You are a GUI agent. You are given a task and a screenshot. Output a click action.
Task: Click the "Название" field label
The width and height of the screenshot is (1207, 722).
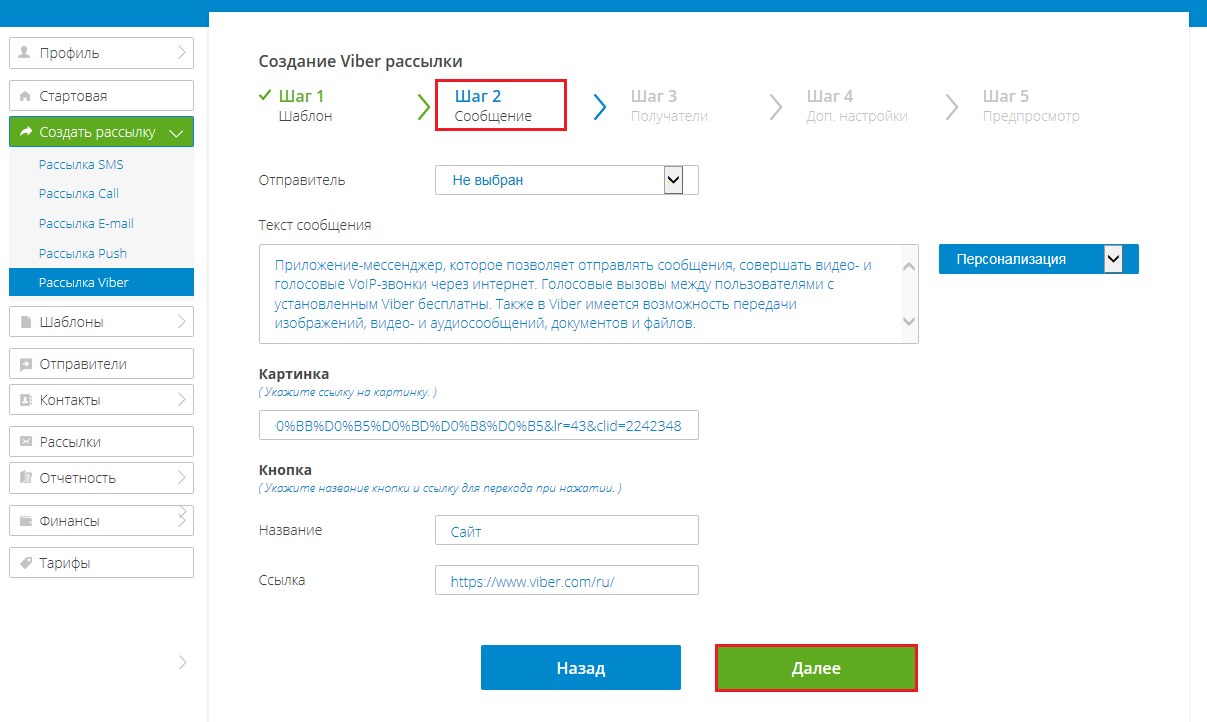(290, 530)
